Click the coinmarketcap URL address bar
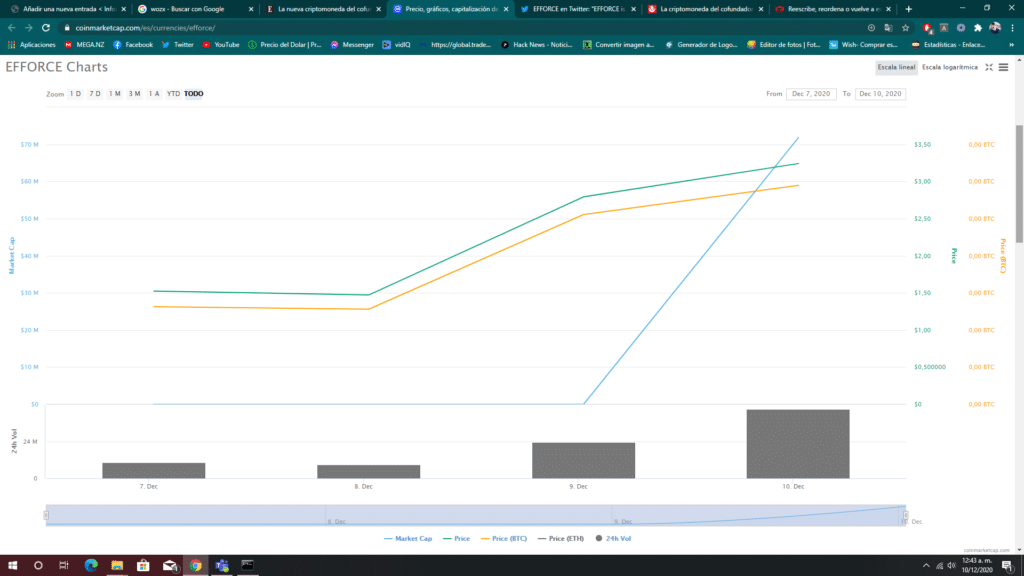This screenshot has width=1024, height=576. pos(145,28)
